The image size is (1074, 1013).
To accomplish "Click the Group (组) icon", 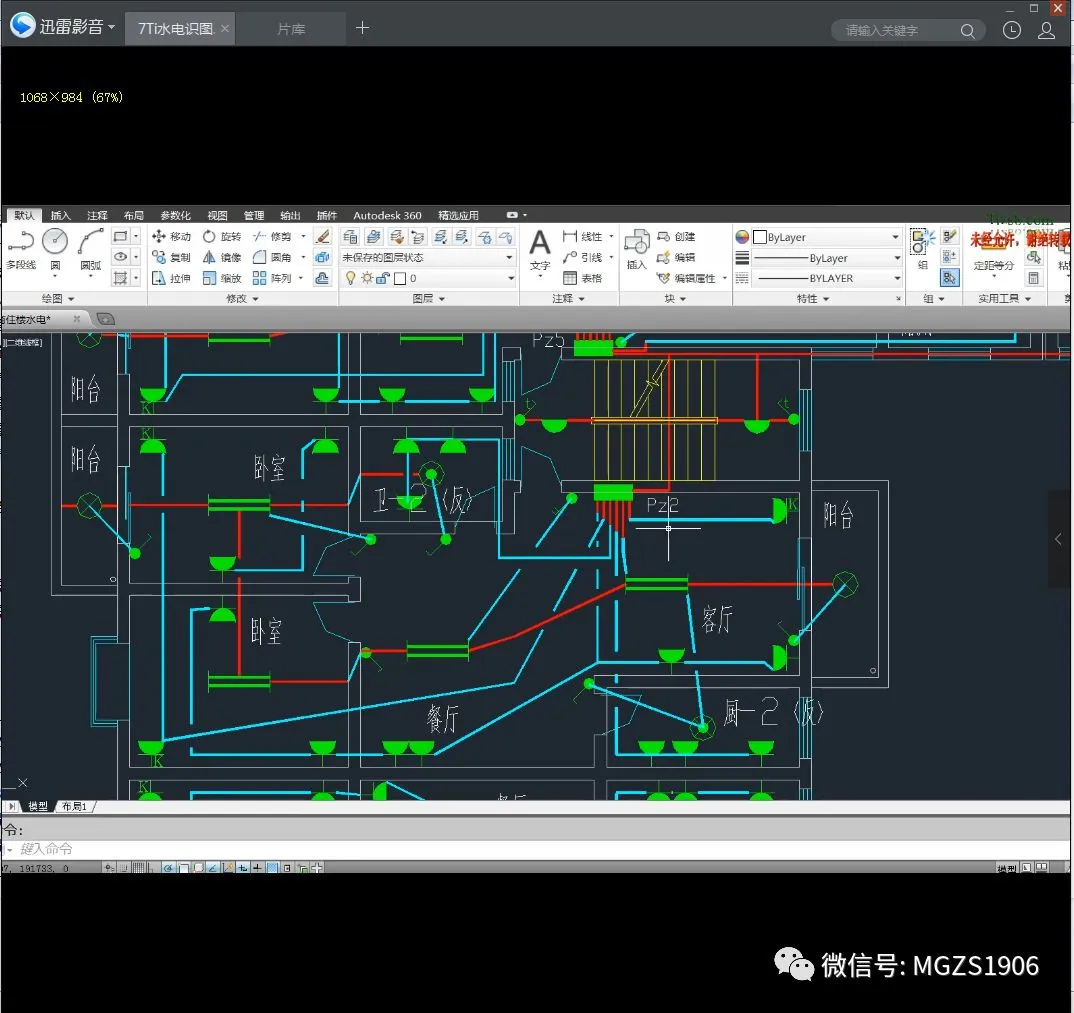I will click(923, 250).
